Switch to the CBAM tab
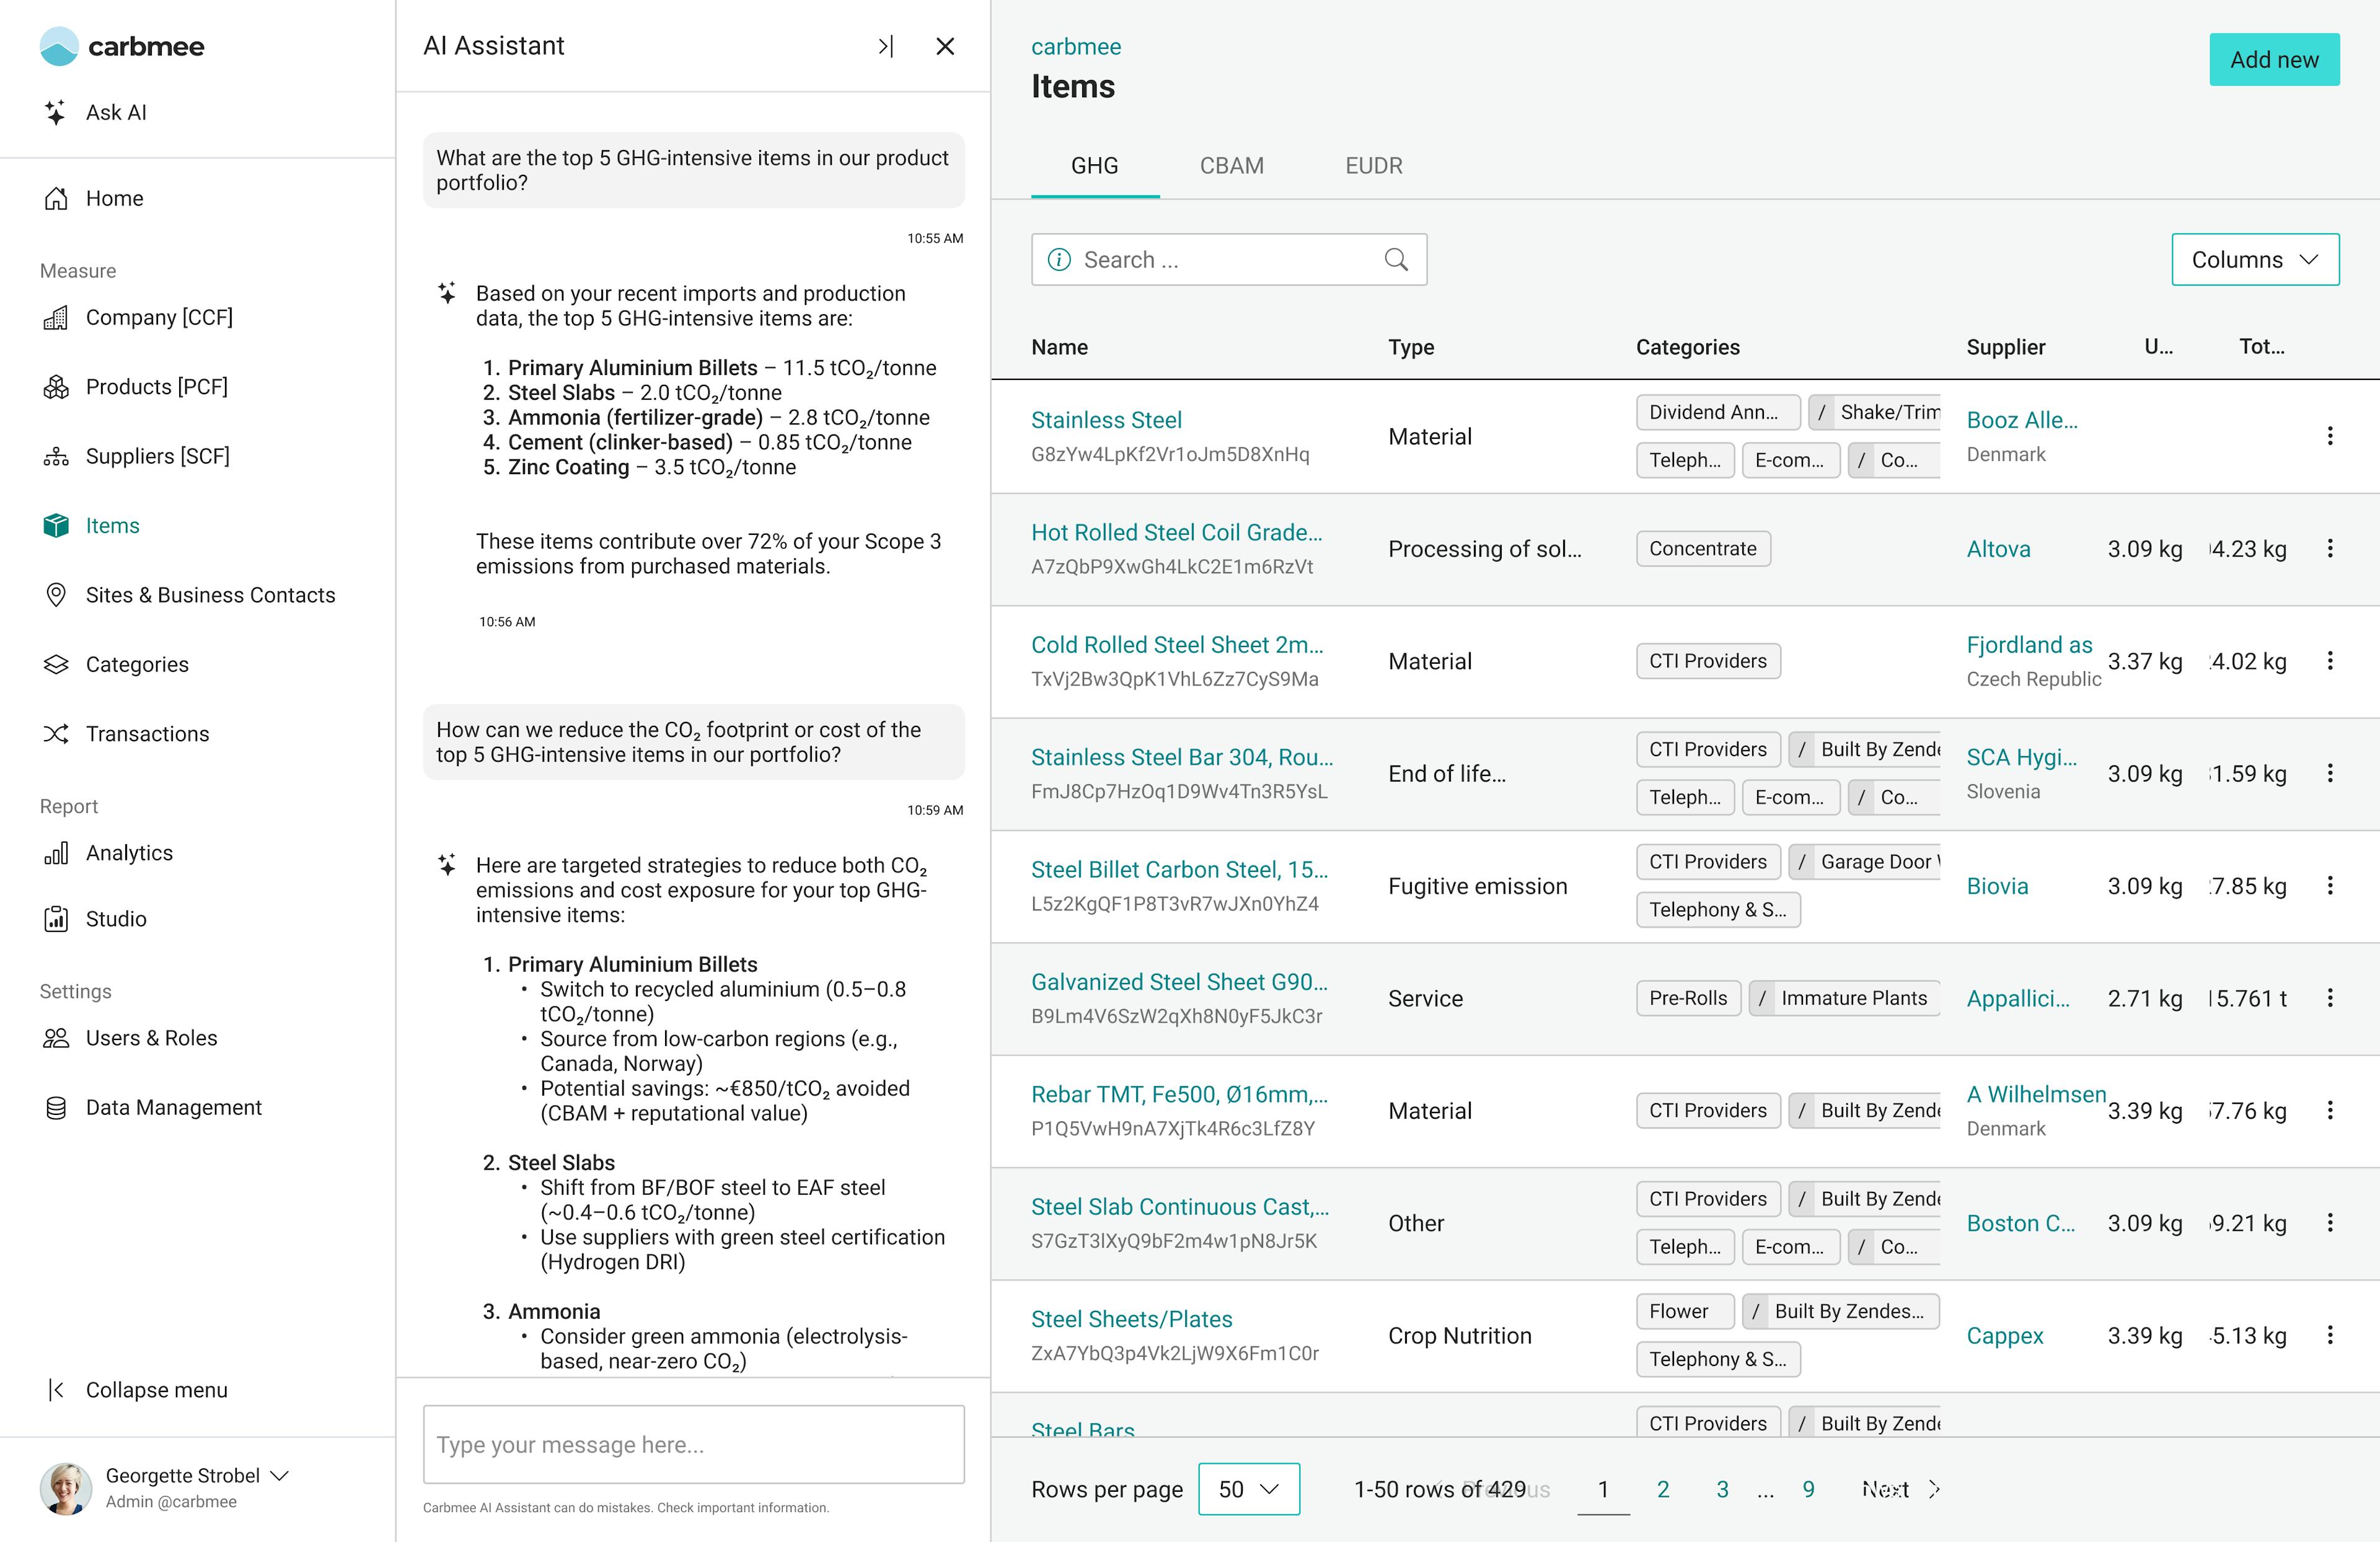The image size is (2380, 1542). (1231, 166)
